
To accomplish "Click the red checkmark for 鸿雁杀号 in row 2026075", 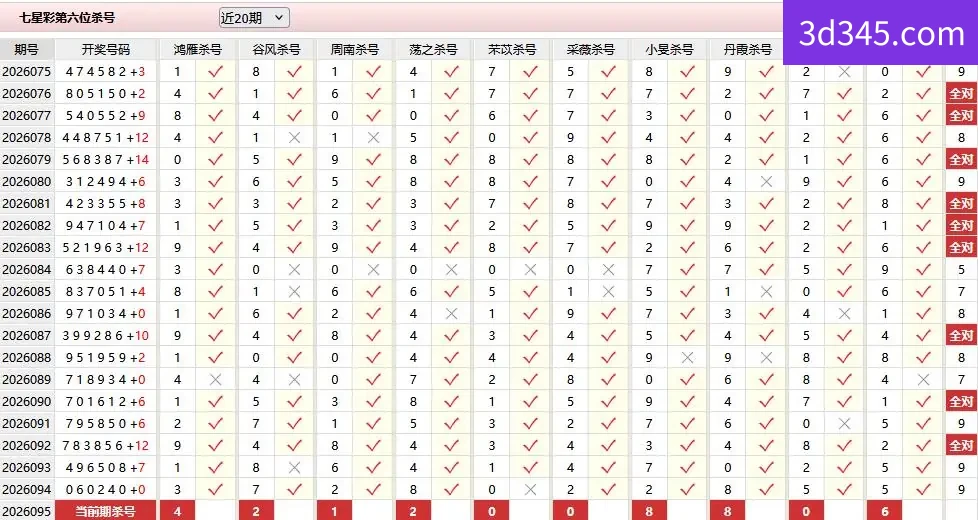I will click(x=215, y=72).
